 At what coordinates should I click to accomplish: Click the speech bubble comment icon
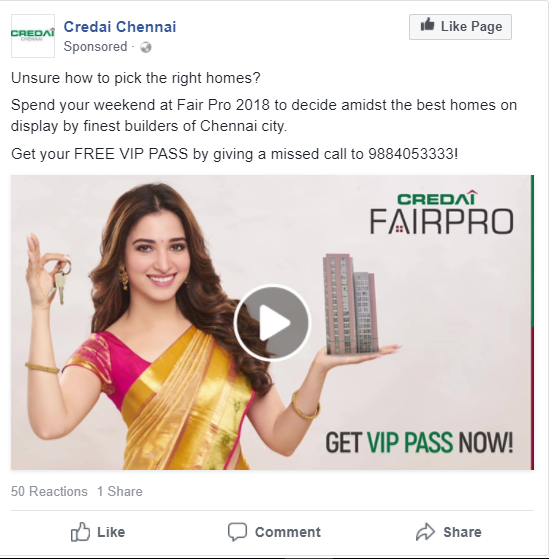pyautogui.click(x=237, y=532)
